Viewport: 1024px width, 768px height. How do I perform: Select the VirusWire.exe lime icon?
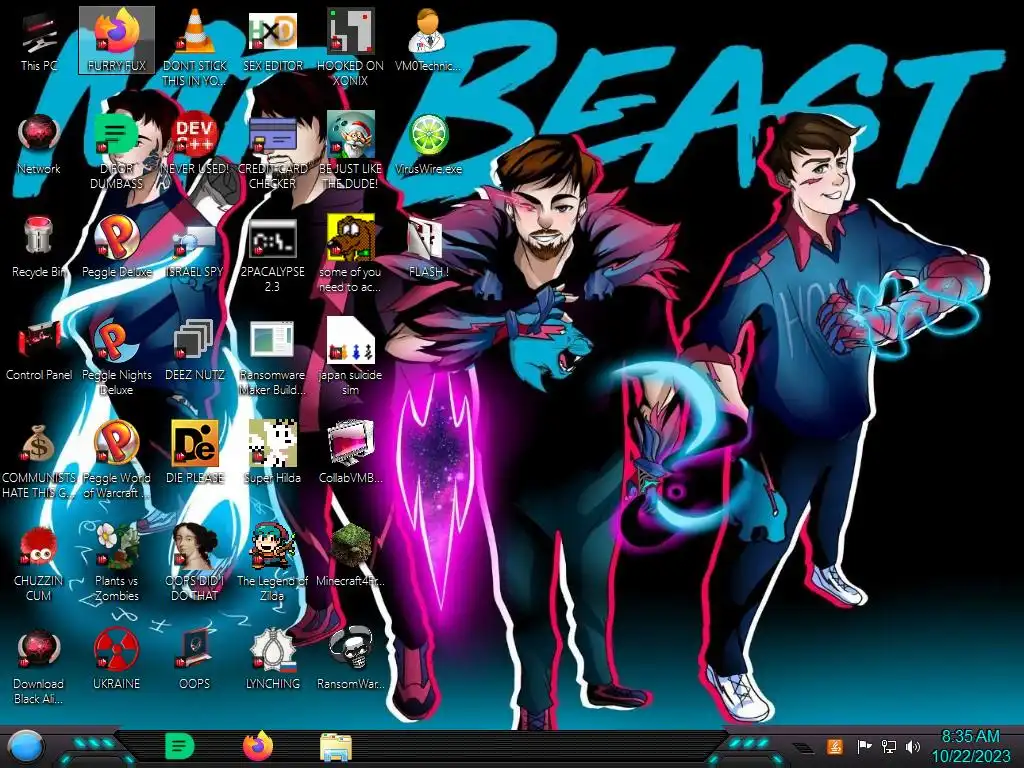(x=428, y=145)
